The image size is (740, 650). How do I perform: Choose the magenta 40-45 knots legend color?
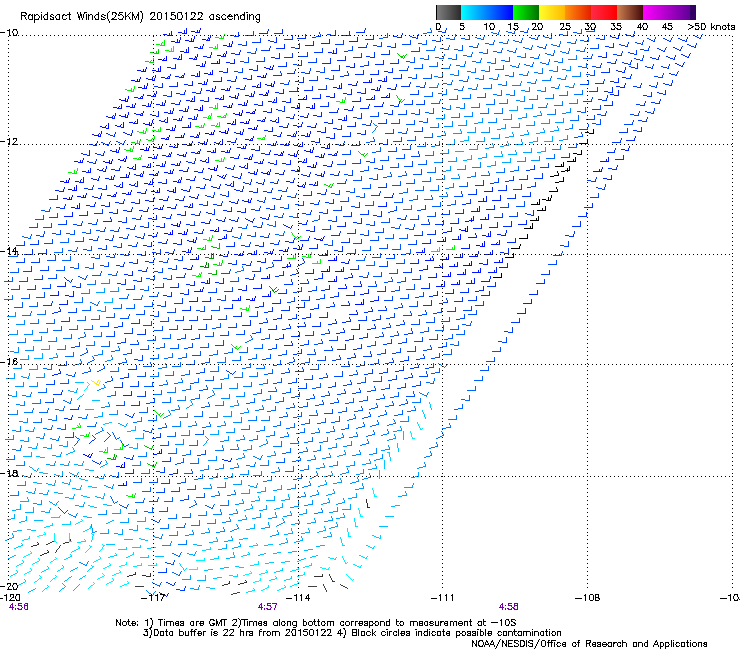pyautogui.click(x=656, y=12)
